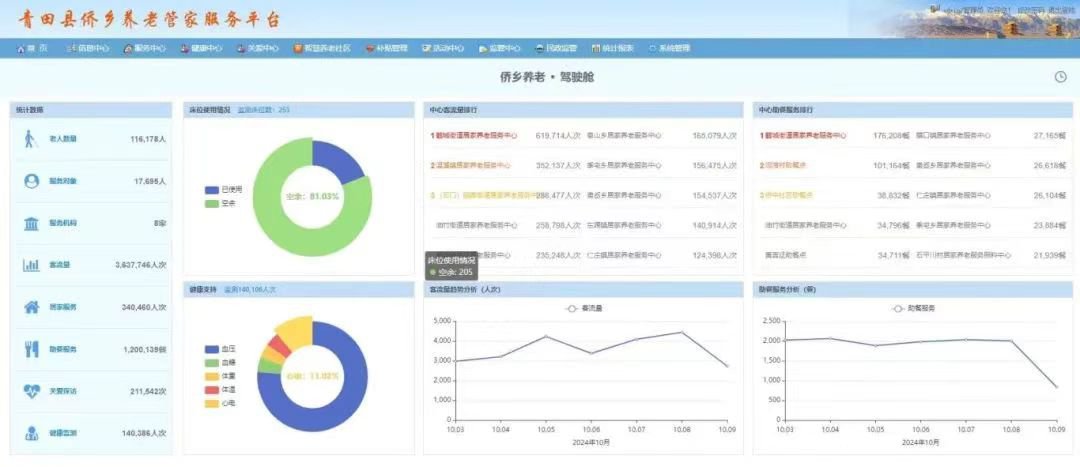Open the 补贴管理 menu
Screen dimensions: 1080x467
point(386,48)
